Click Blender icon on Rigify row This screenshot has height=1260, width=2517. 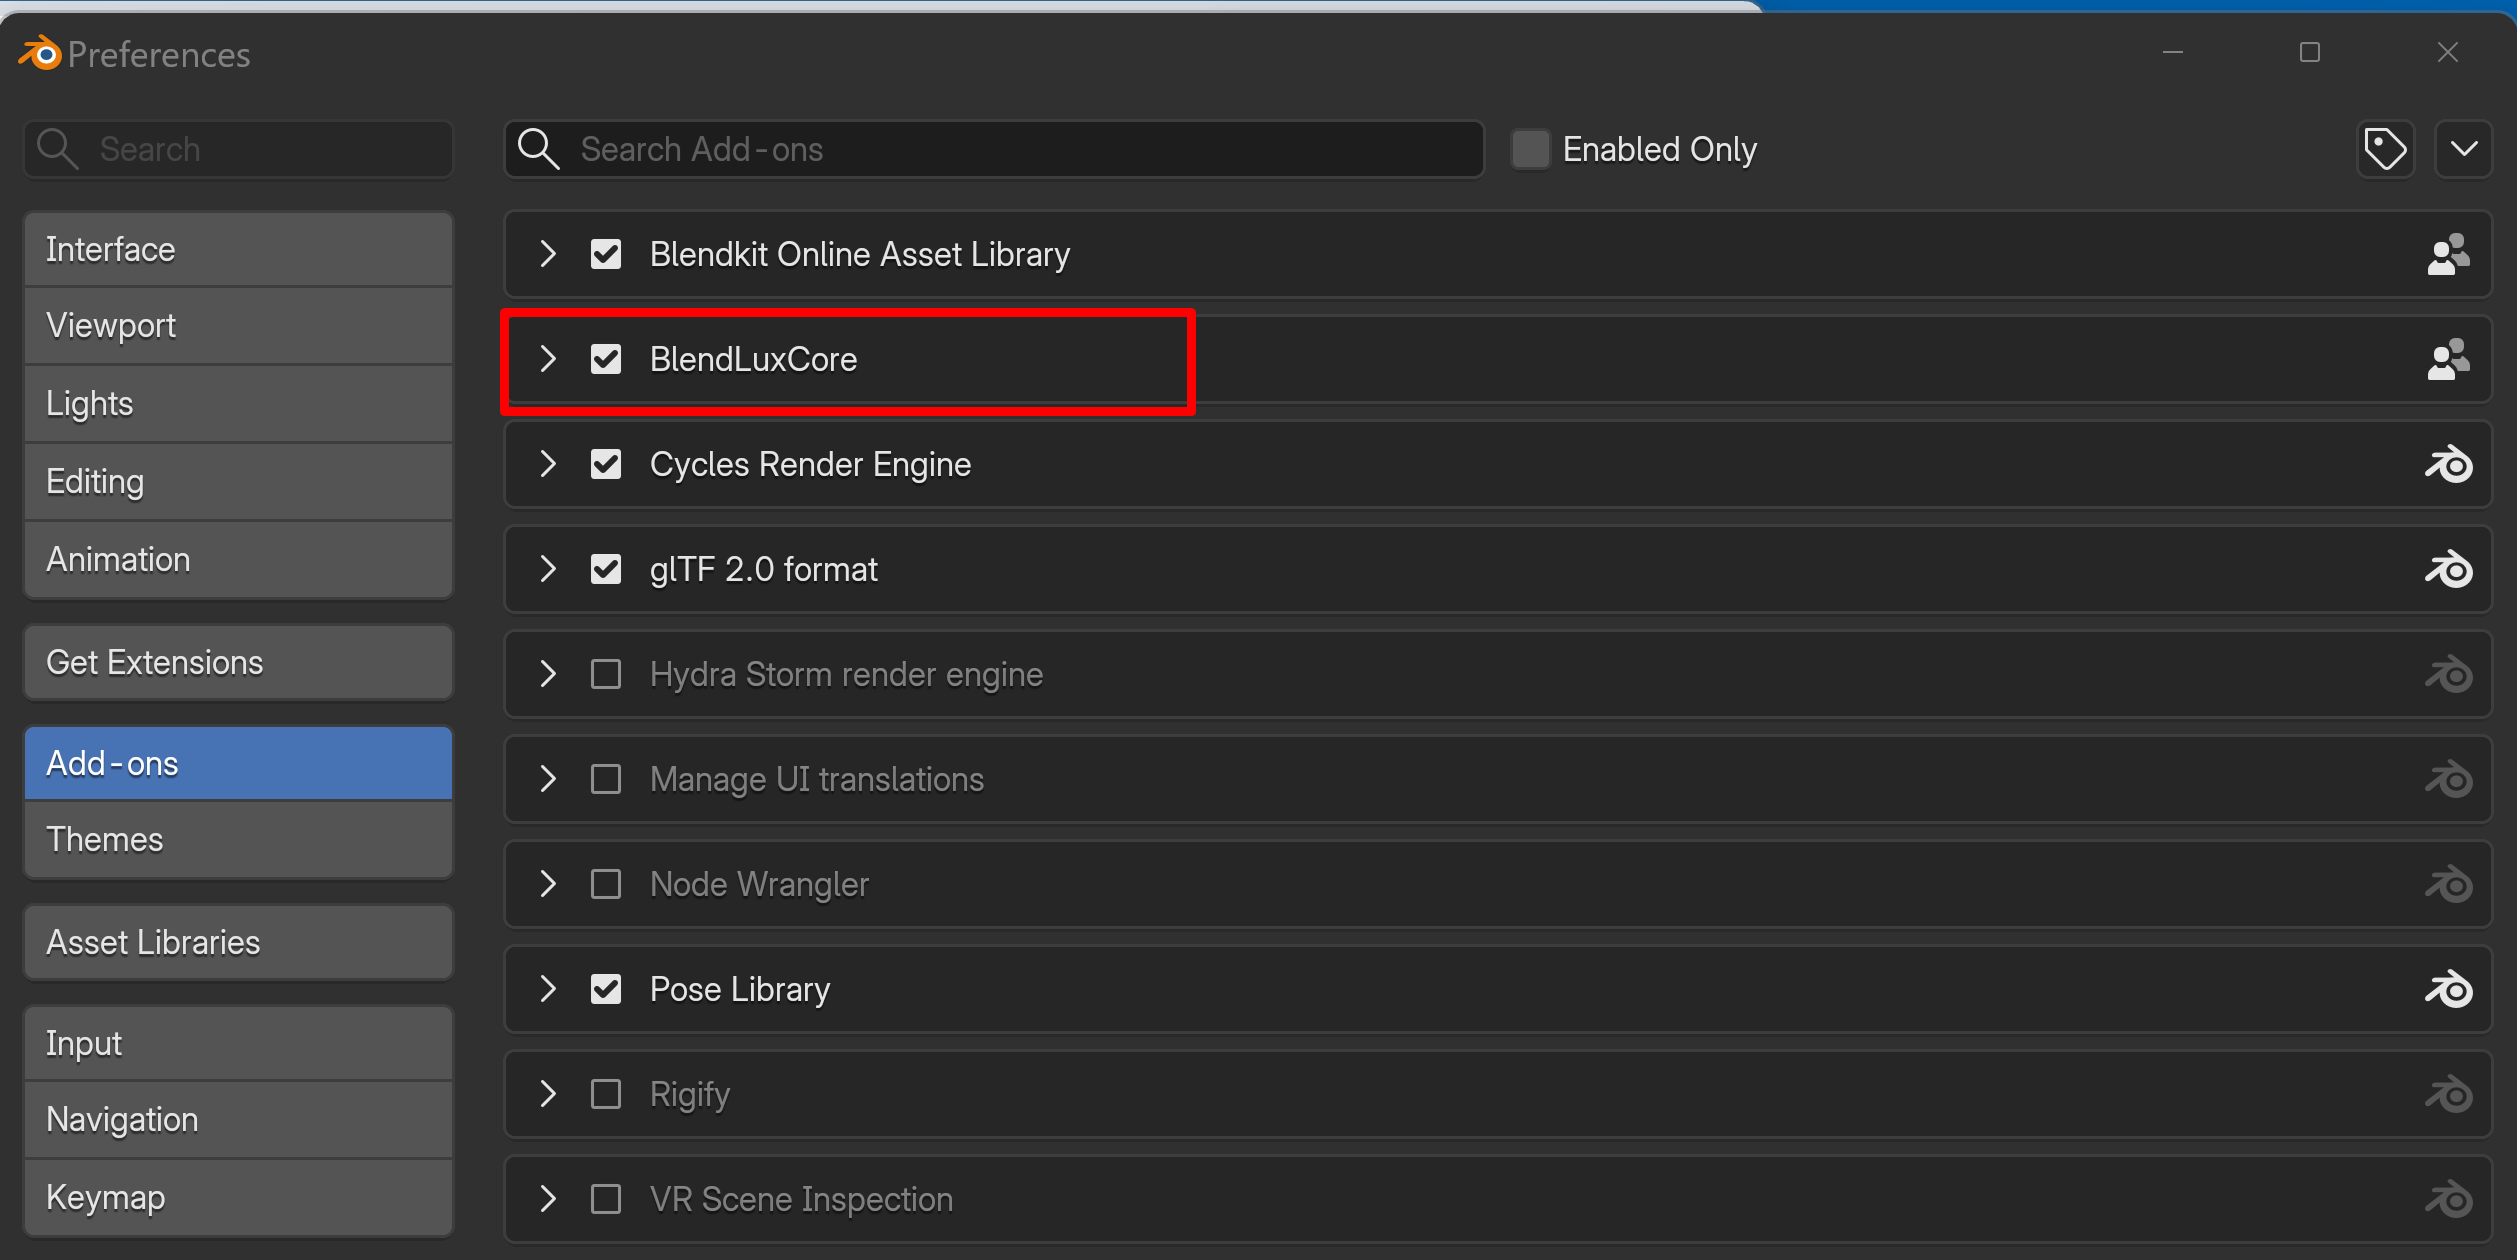[2448, 1094]
